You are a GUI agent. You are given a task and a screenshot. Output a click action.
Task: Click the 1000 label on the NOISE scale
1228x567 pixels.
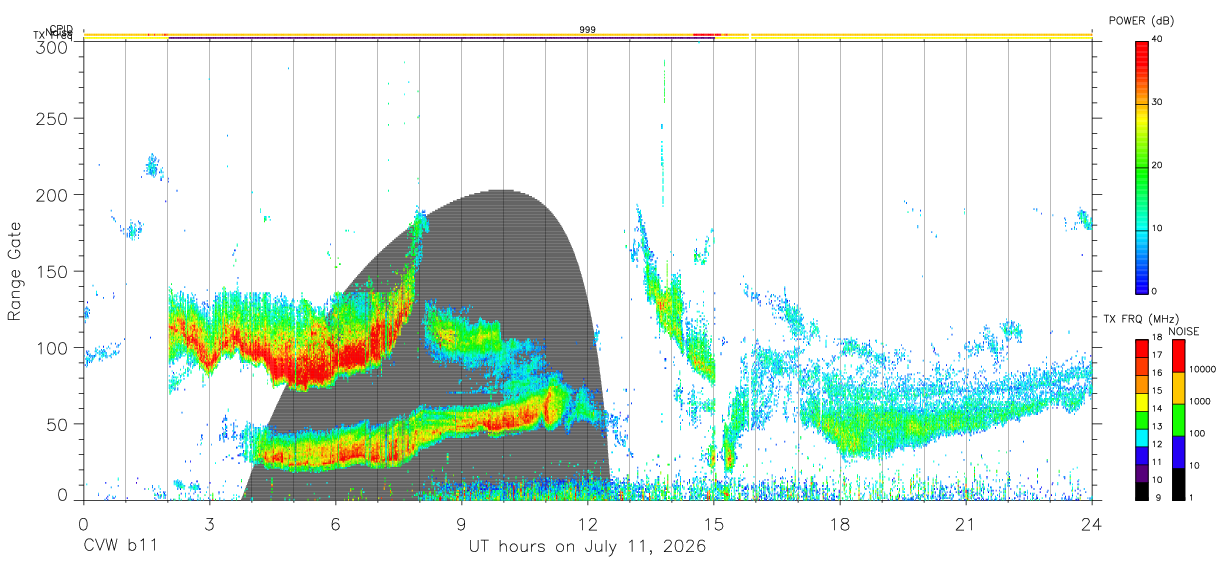tap(1198, 401)
